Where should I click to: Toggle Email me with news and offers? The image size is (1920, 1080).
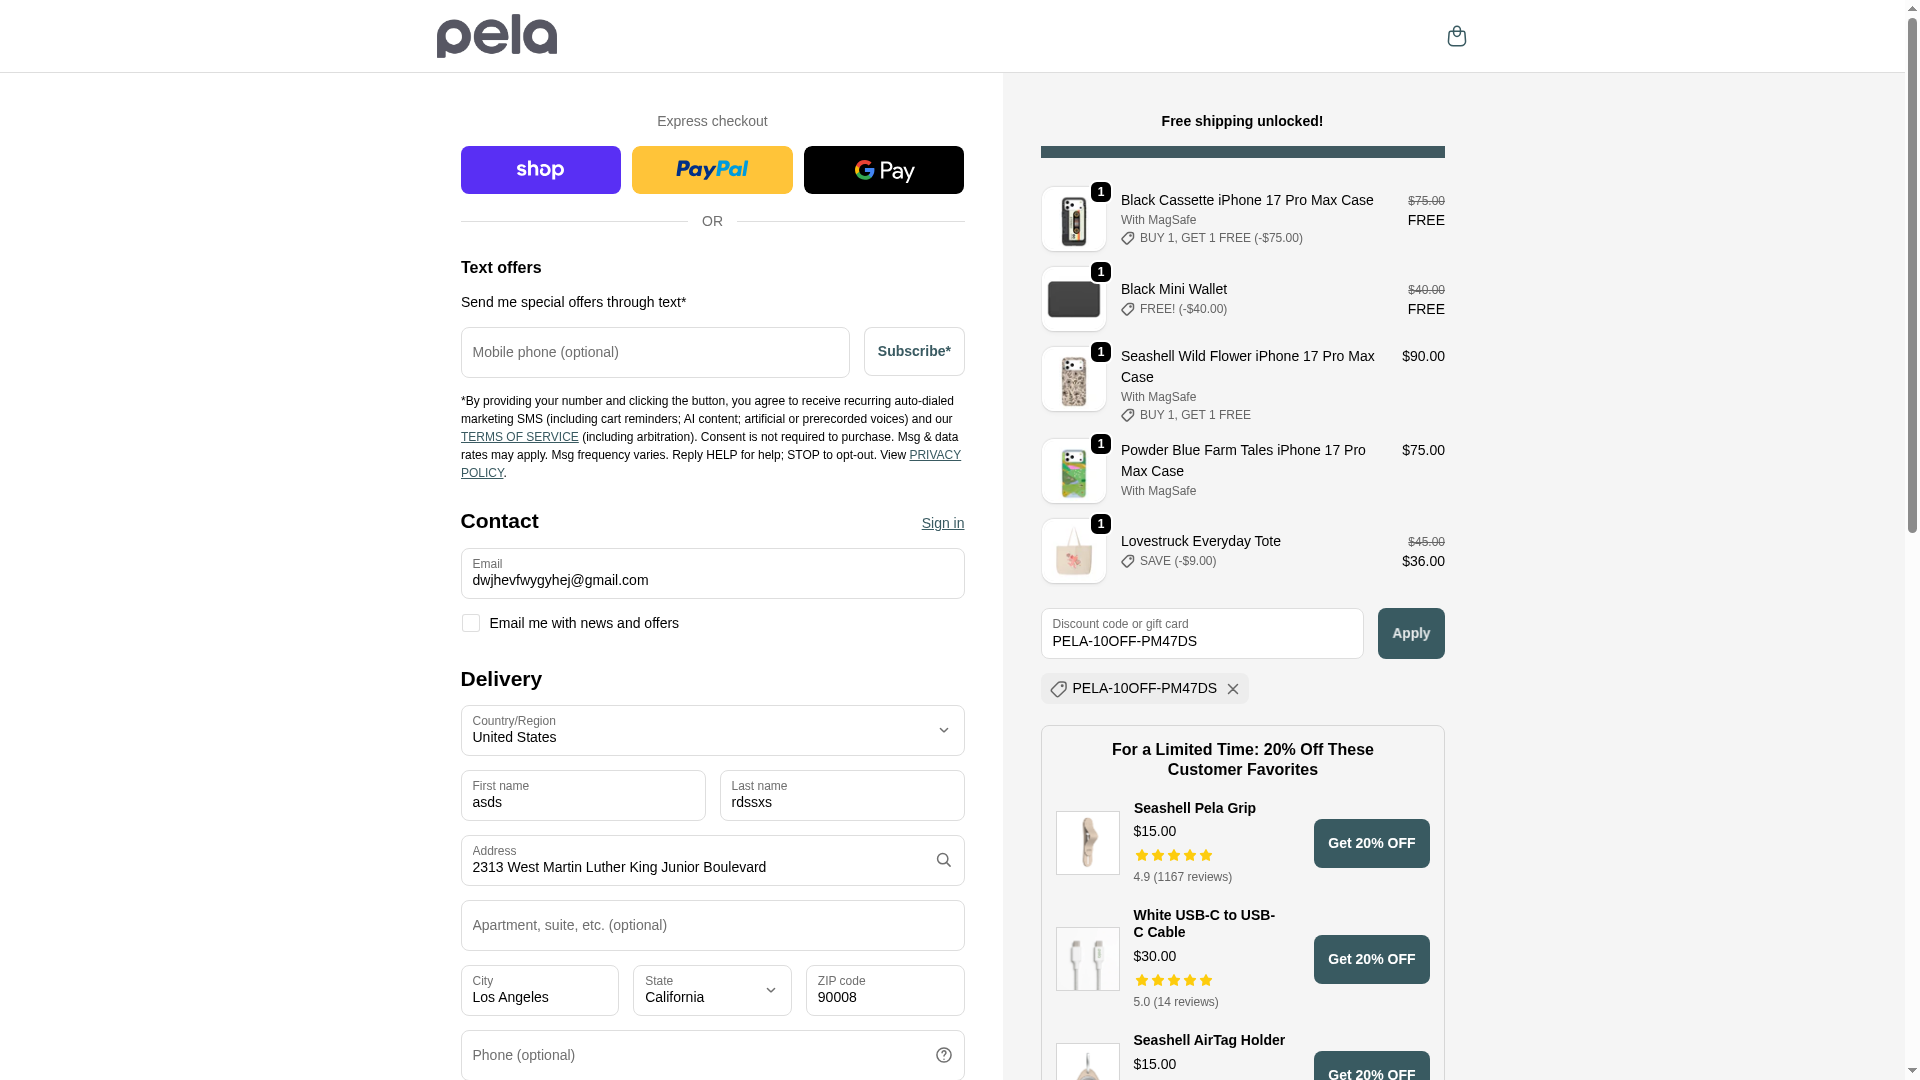(x=470, y=623)
